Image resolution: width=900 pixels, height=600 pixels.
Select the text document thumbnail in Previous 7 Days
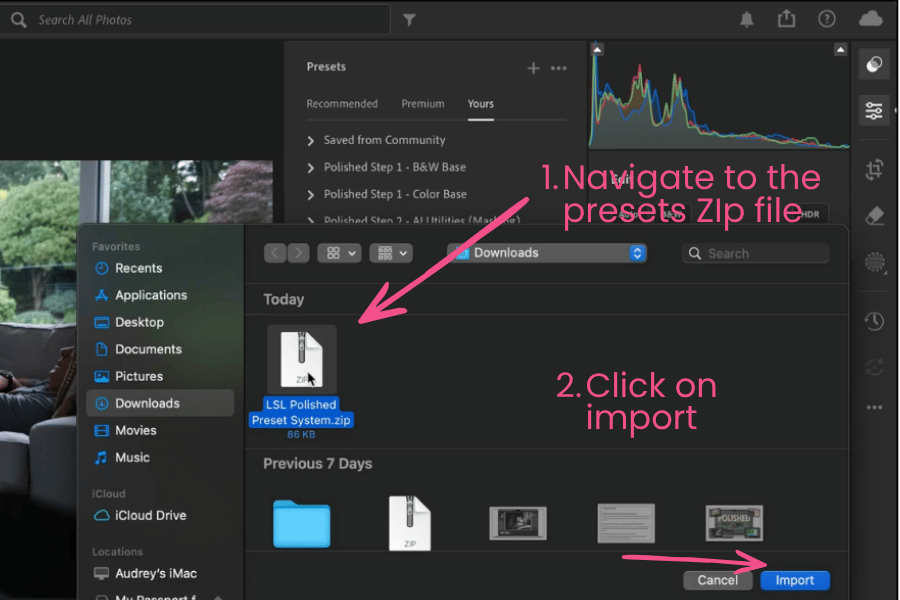pyautogui.click(x=626, y=523)
